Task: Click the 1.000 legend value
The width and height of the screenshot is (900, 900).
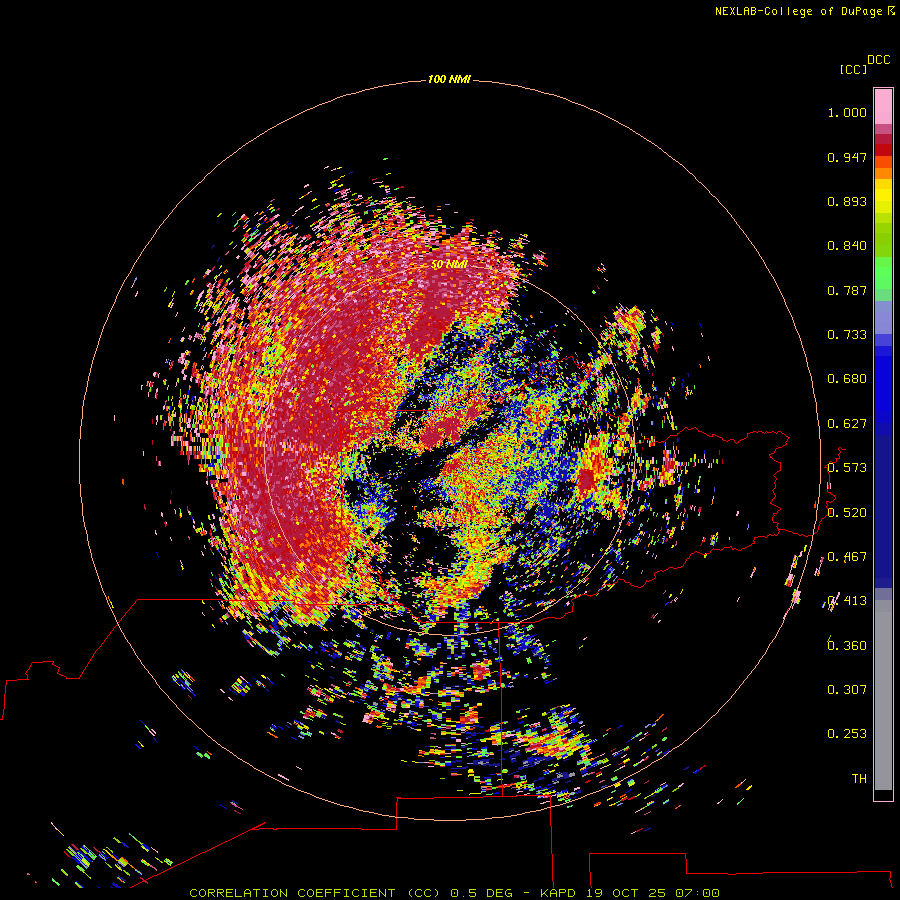Action: click(847, 112)
